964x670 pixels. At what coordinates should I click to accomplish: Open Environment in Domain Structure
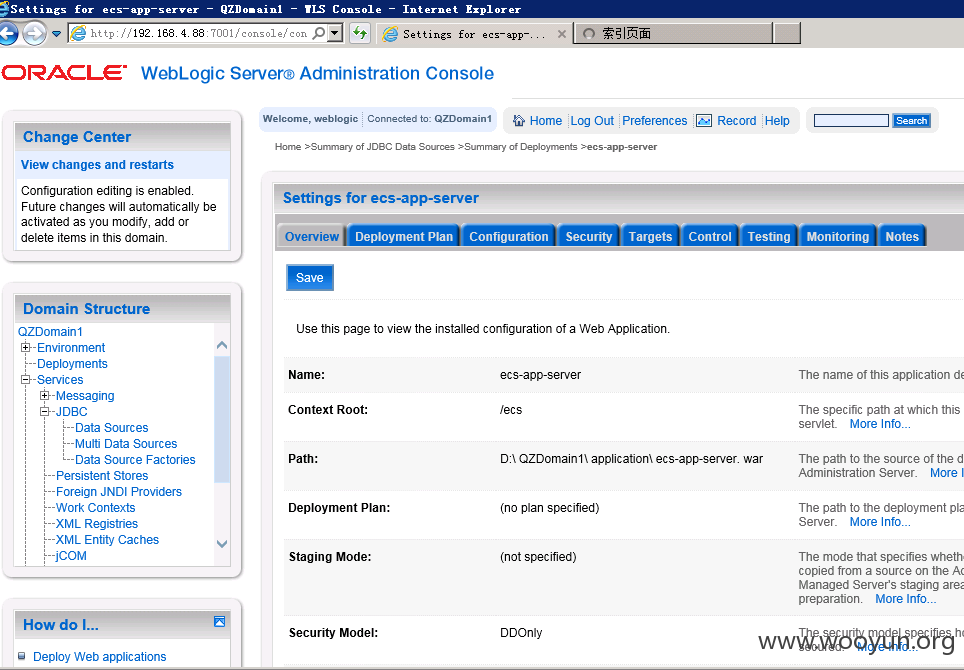tap(71, 348)
